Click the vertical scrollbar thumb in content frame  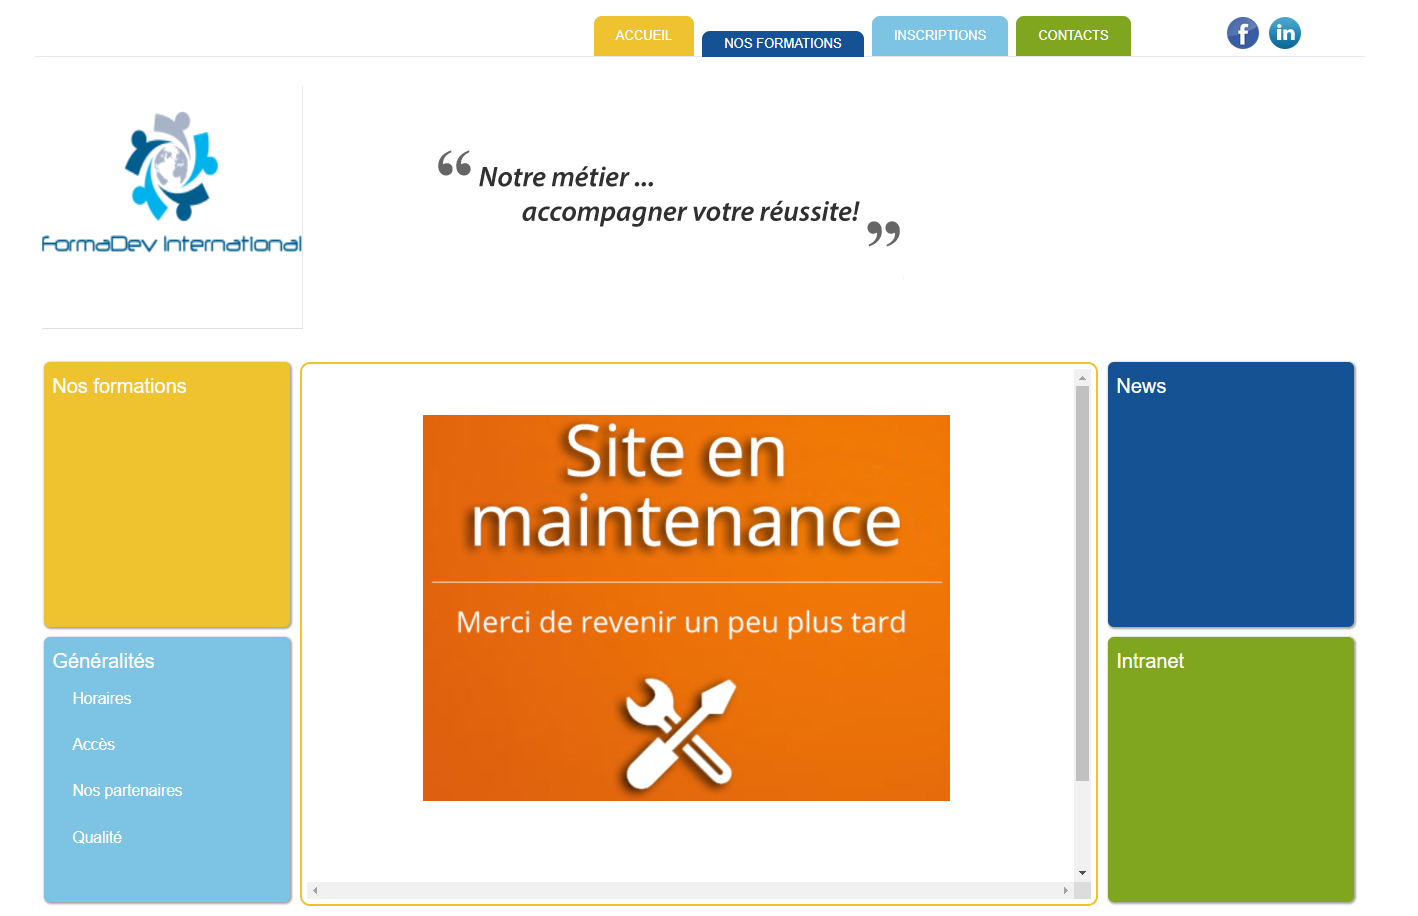1082,582
